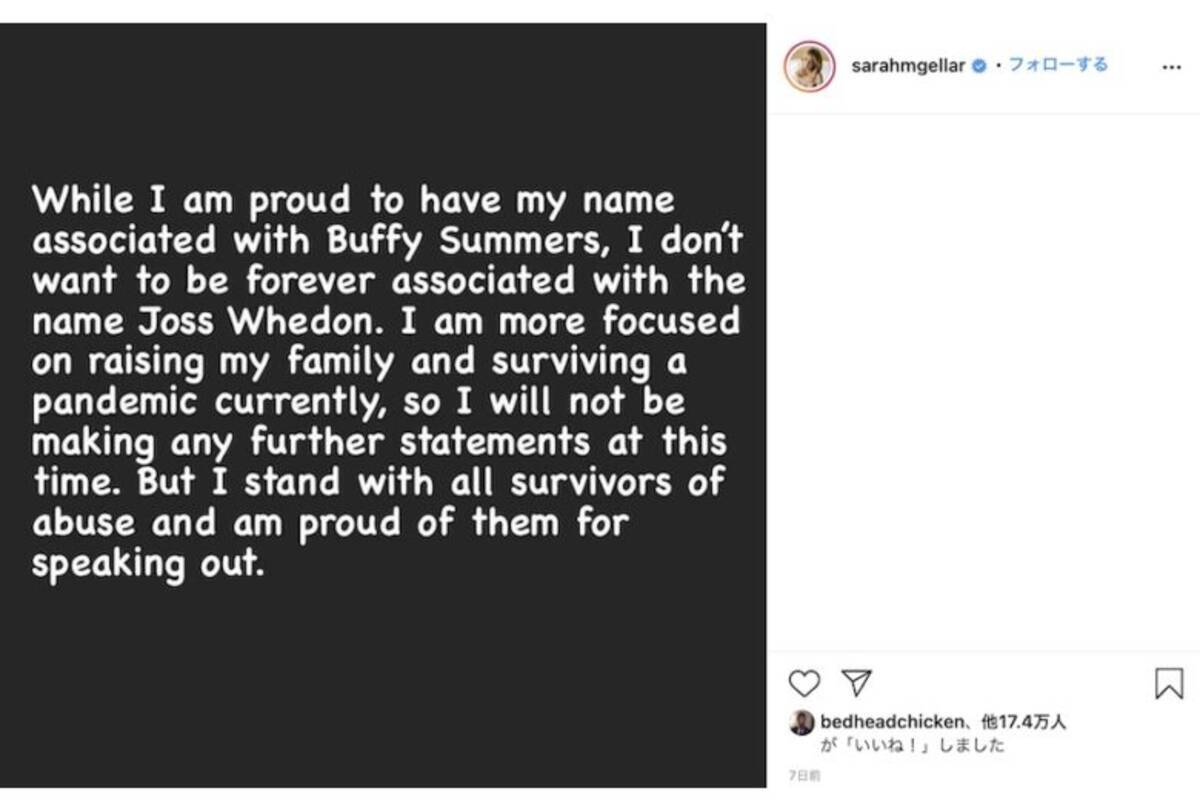Open the three-dot more options menu
Screen dimensions: 1200x811
point(1171,67)
